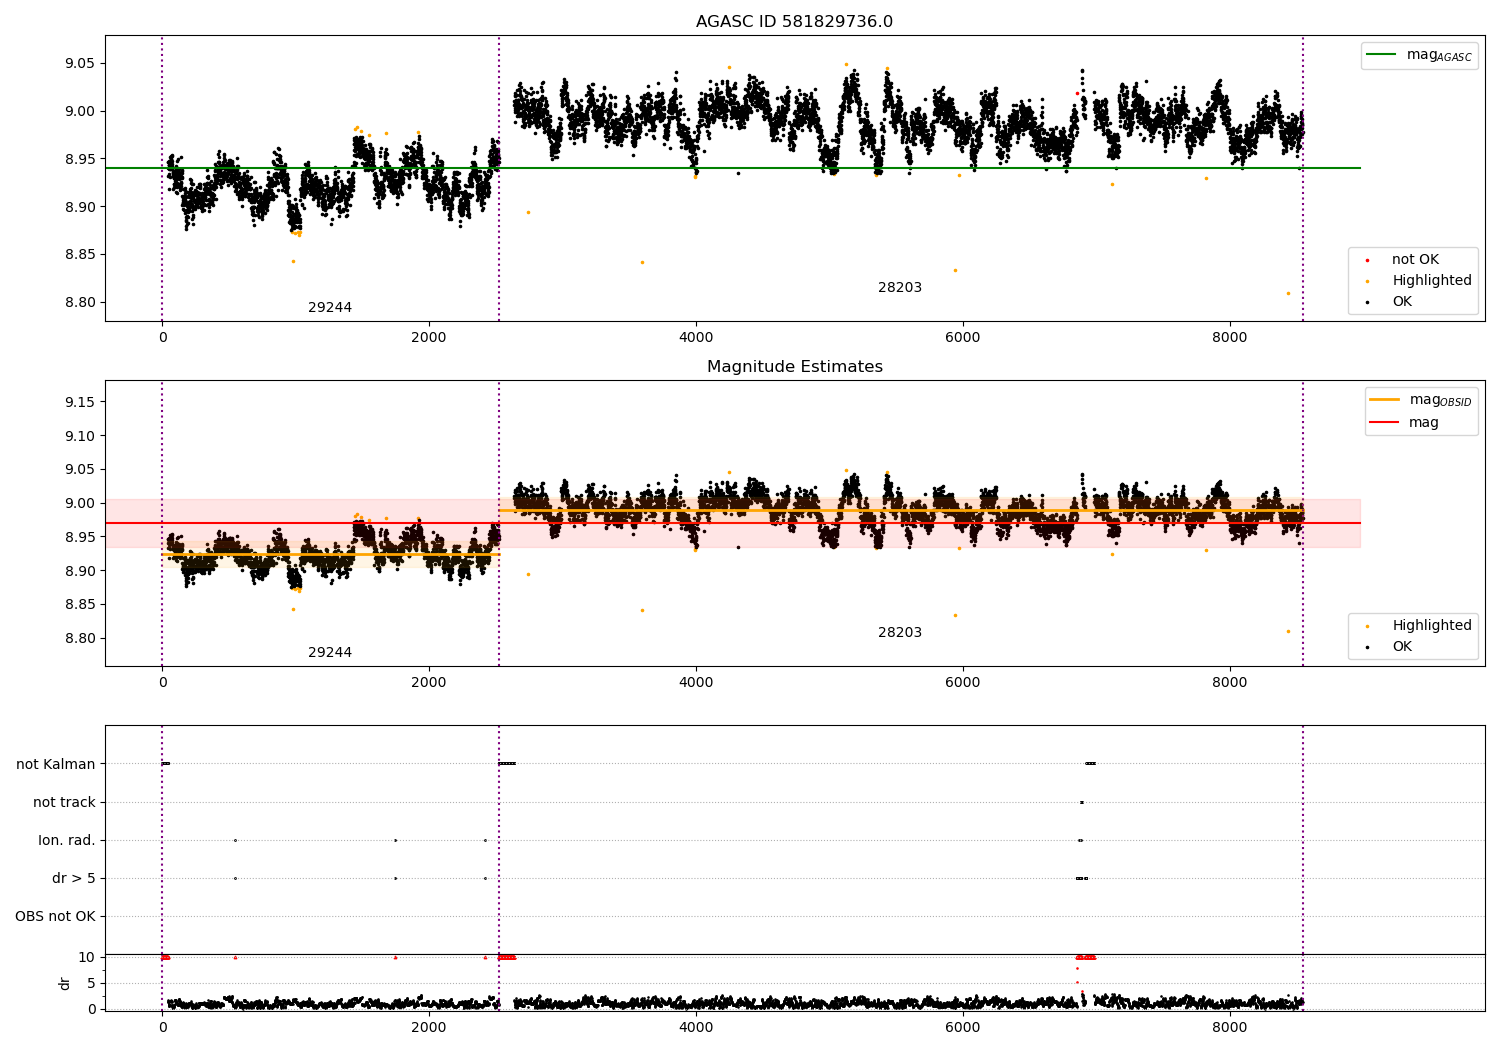Click 'not OK' legend entry in the top plot
Image resolution: width=1500 pixels, height=1050 pixels.
tap(1415, 260)
